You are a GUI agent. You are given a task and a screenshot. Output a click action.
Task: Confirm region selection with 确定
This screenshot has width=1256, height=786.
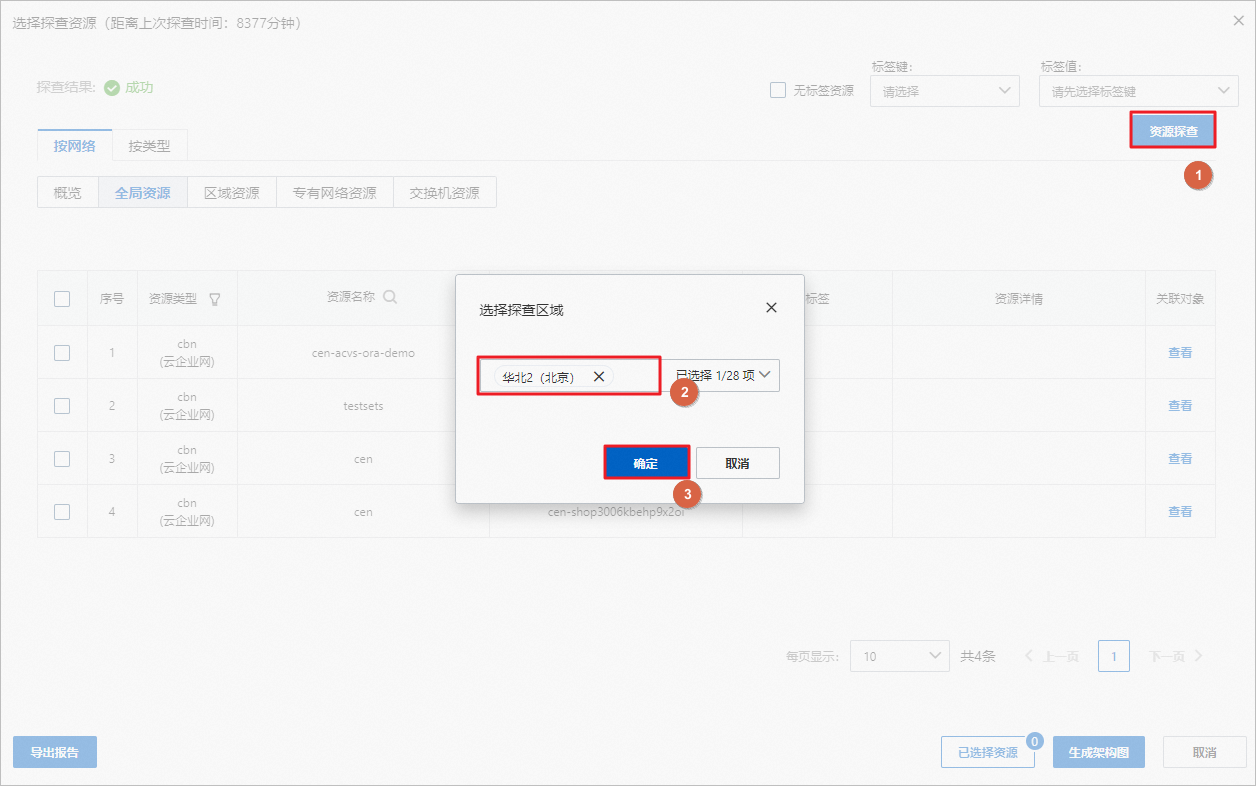(x=646, y=463)
